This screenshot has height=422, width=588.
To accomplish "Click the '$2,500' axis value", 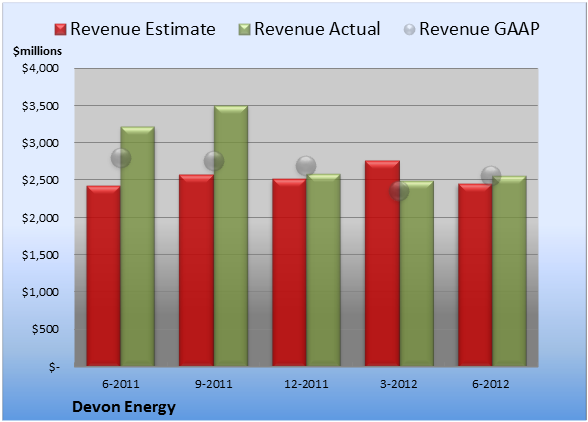I will pyautogui.click(x=40, y=180).
